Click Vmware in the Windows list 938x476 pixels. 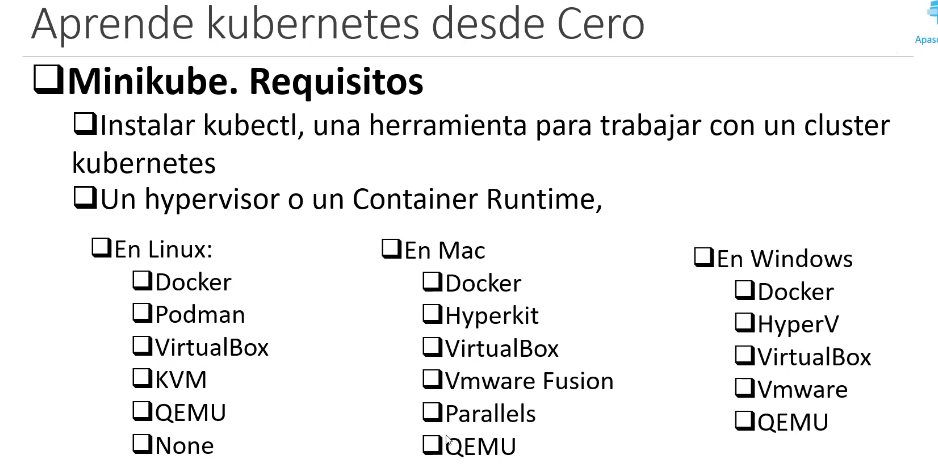tap(802, 389)
